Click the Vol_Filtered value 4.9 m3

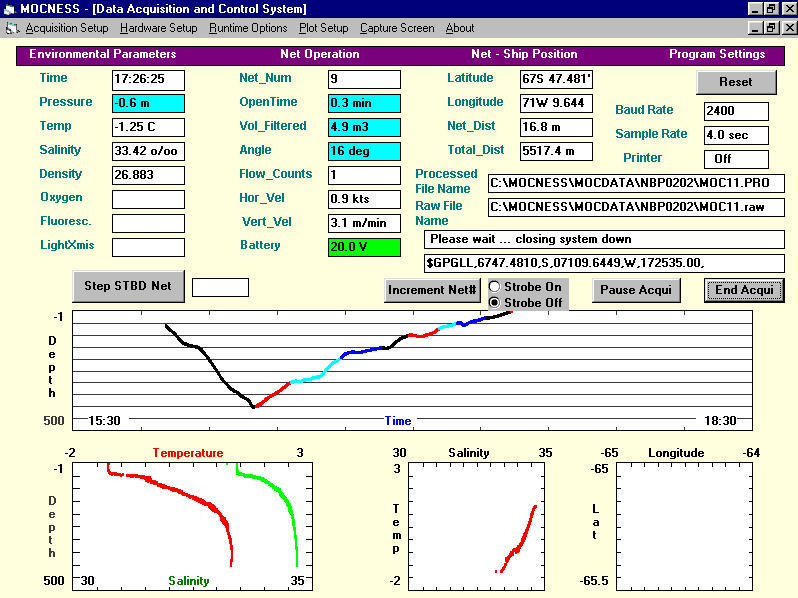coord(364,127)
